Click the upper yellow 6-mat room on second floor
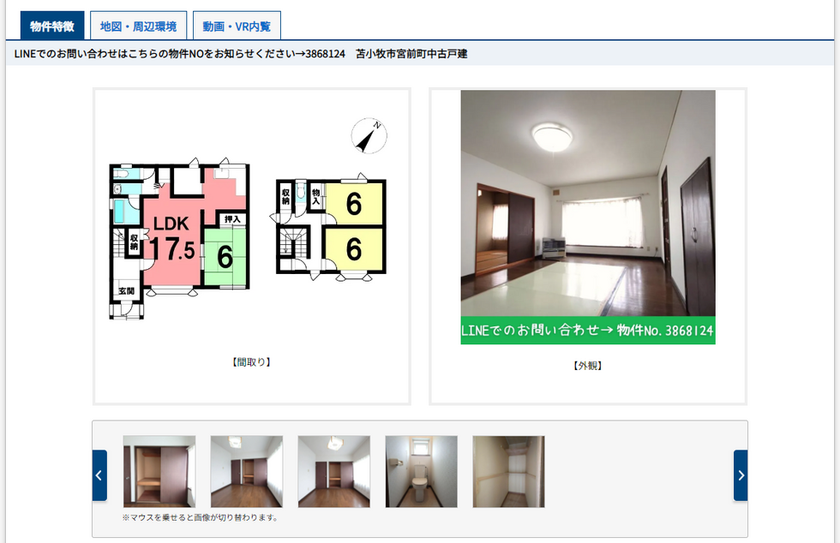 click(x=353, y=204)
